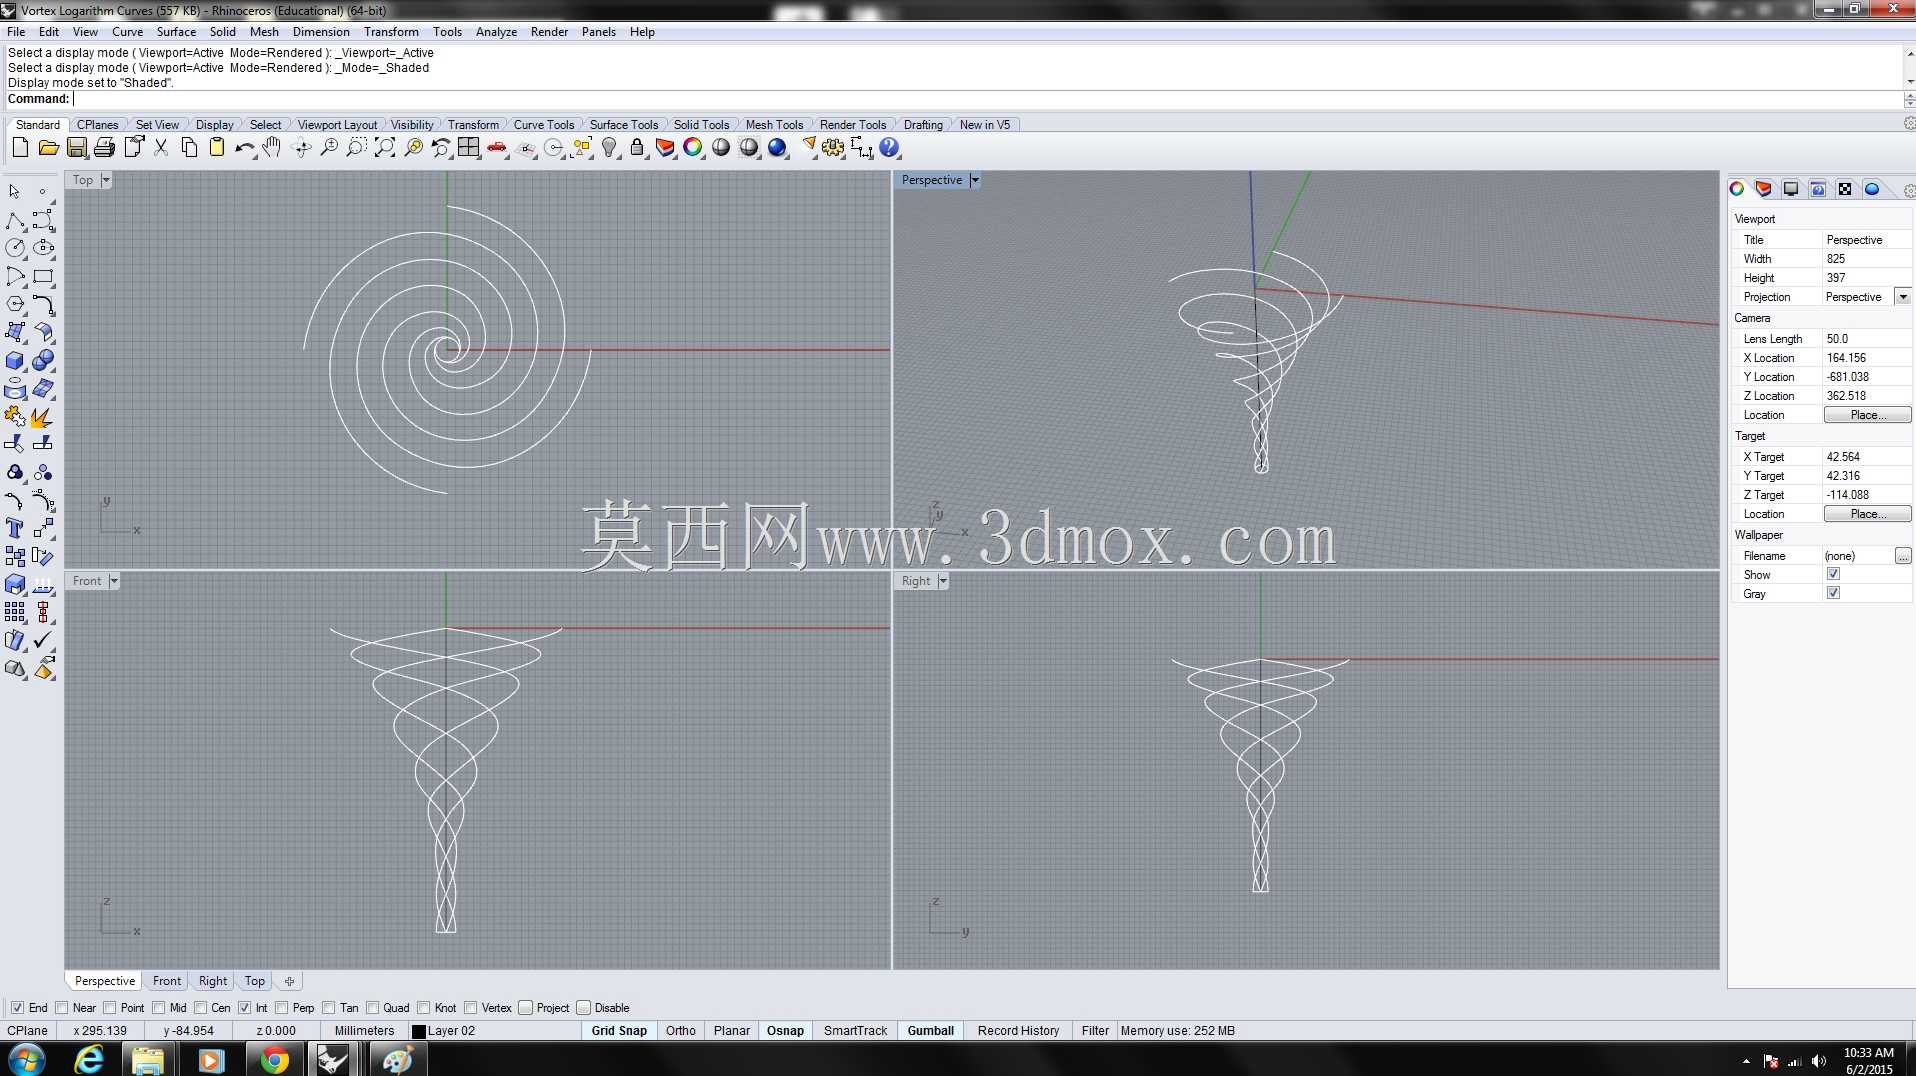Viewport: 1916px width, 1076px height.
Task: Open the checkered Texture panel icon
Action: click(1845, 189)
